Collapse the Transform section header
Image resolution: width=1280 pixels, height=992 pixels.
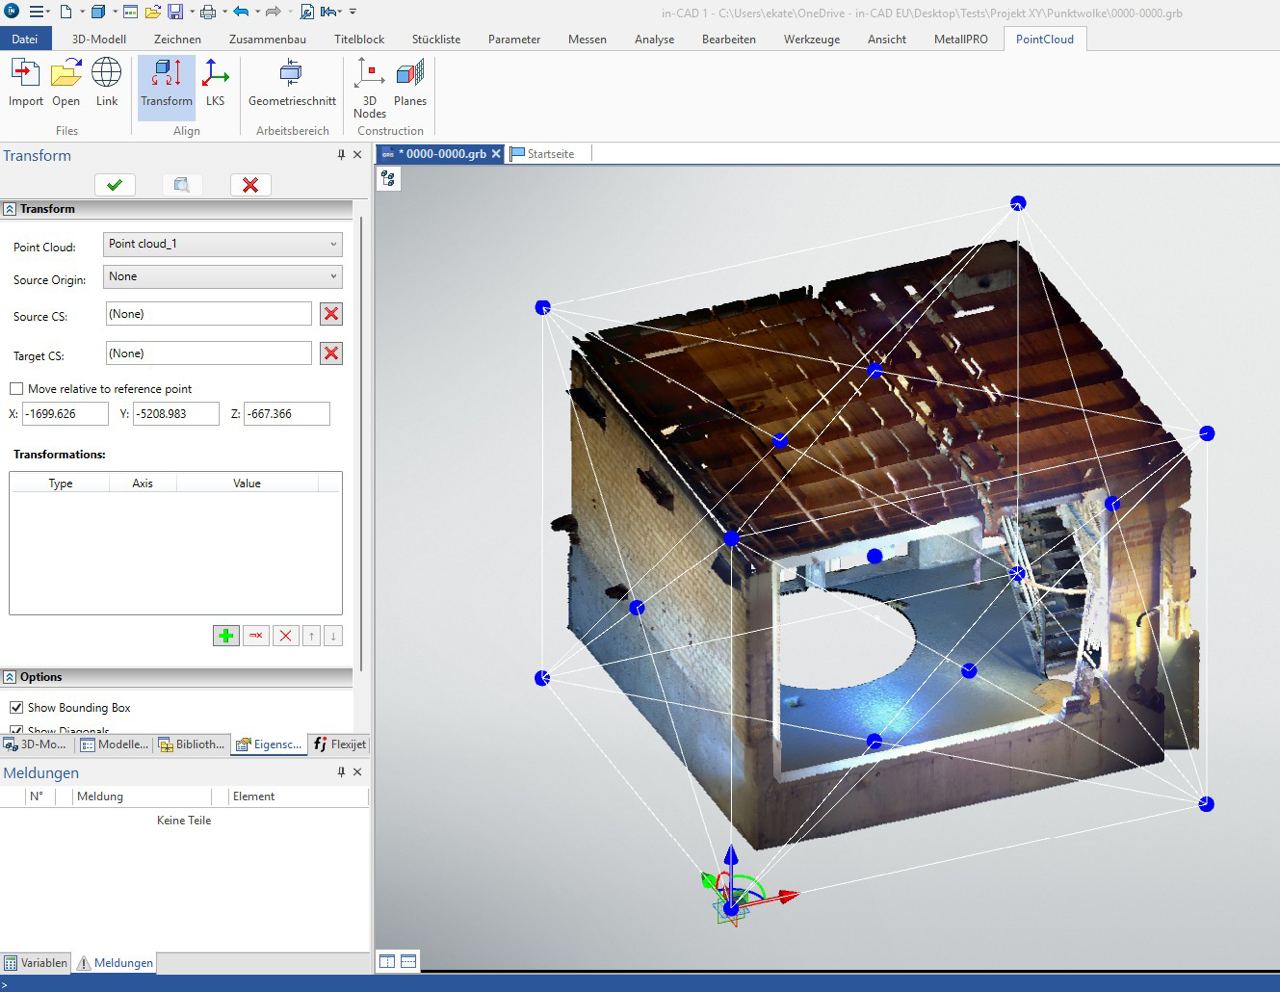click(9, 208)
